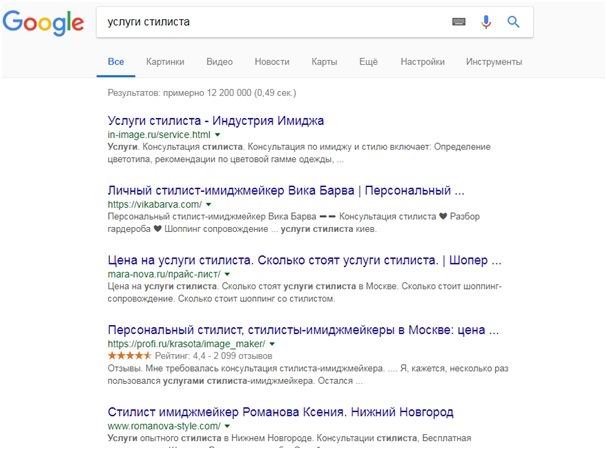Open the Инструменты search tools
The image size is (607, 450).
pos(494,62)
